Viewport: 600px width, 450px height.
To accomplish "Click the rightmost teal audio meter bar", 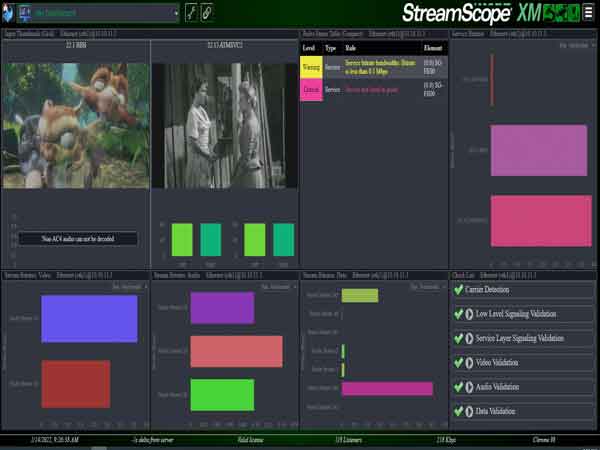I will [284, 240].
